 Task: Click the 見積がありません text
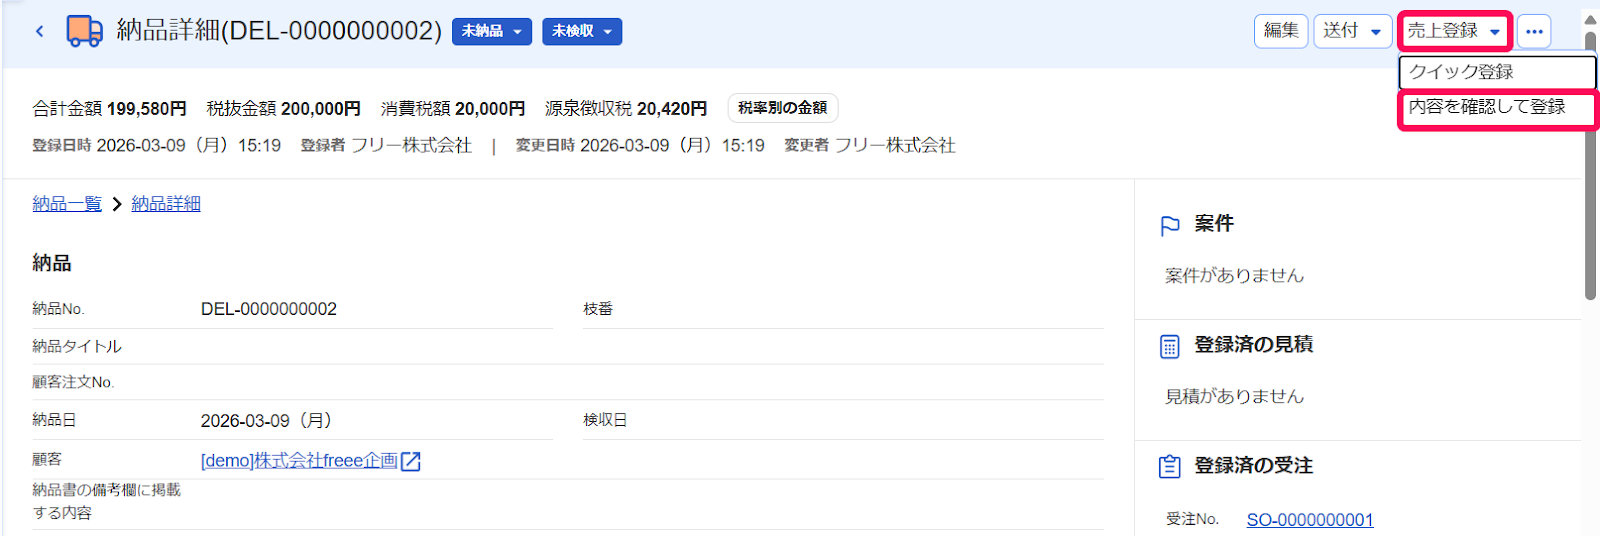(1234, 397)
